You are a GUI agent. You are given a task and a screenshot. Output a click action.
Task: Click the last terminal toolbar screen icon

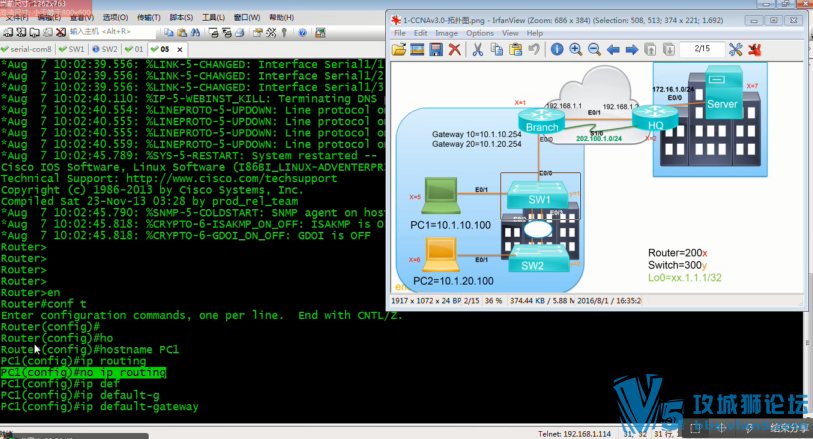click(320, 33)
